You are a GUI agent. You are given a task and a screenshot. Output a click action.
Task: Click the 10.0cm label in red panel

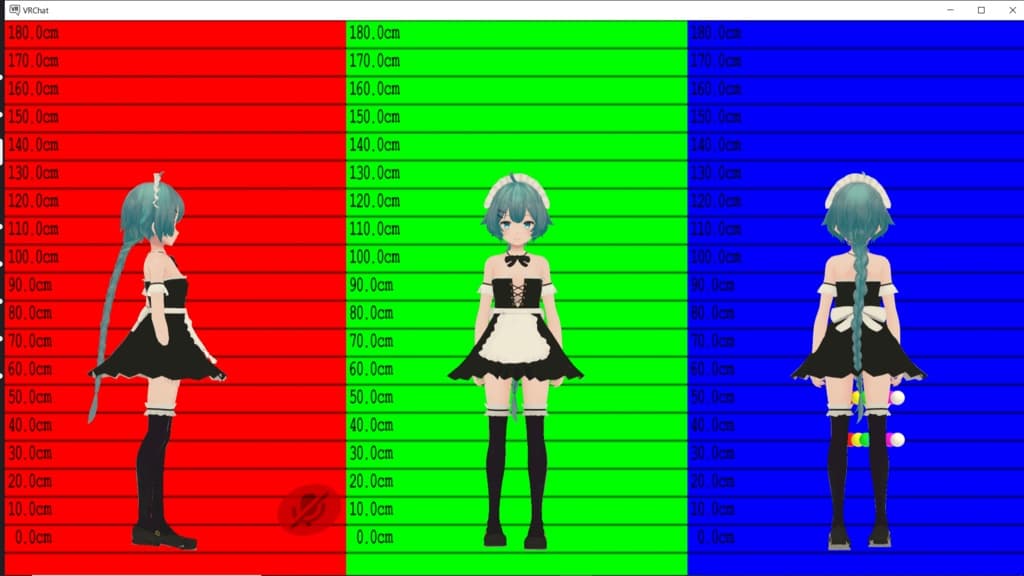coord(30,510)
